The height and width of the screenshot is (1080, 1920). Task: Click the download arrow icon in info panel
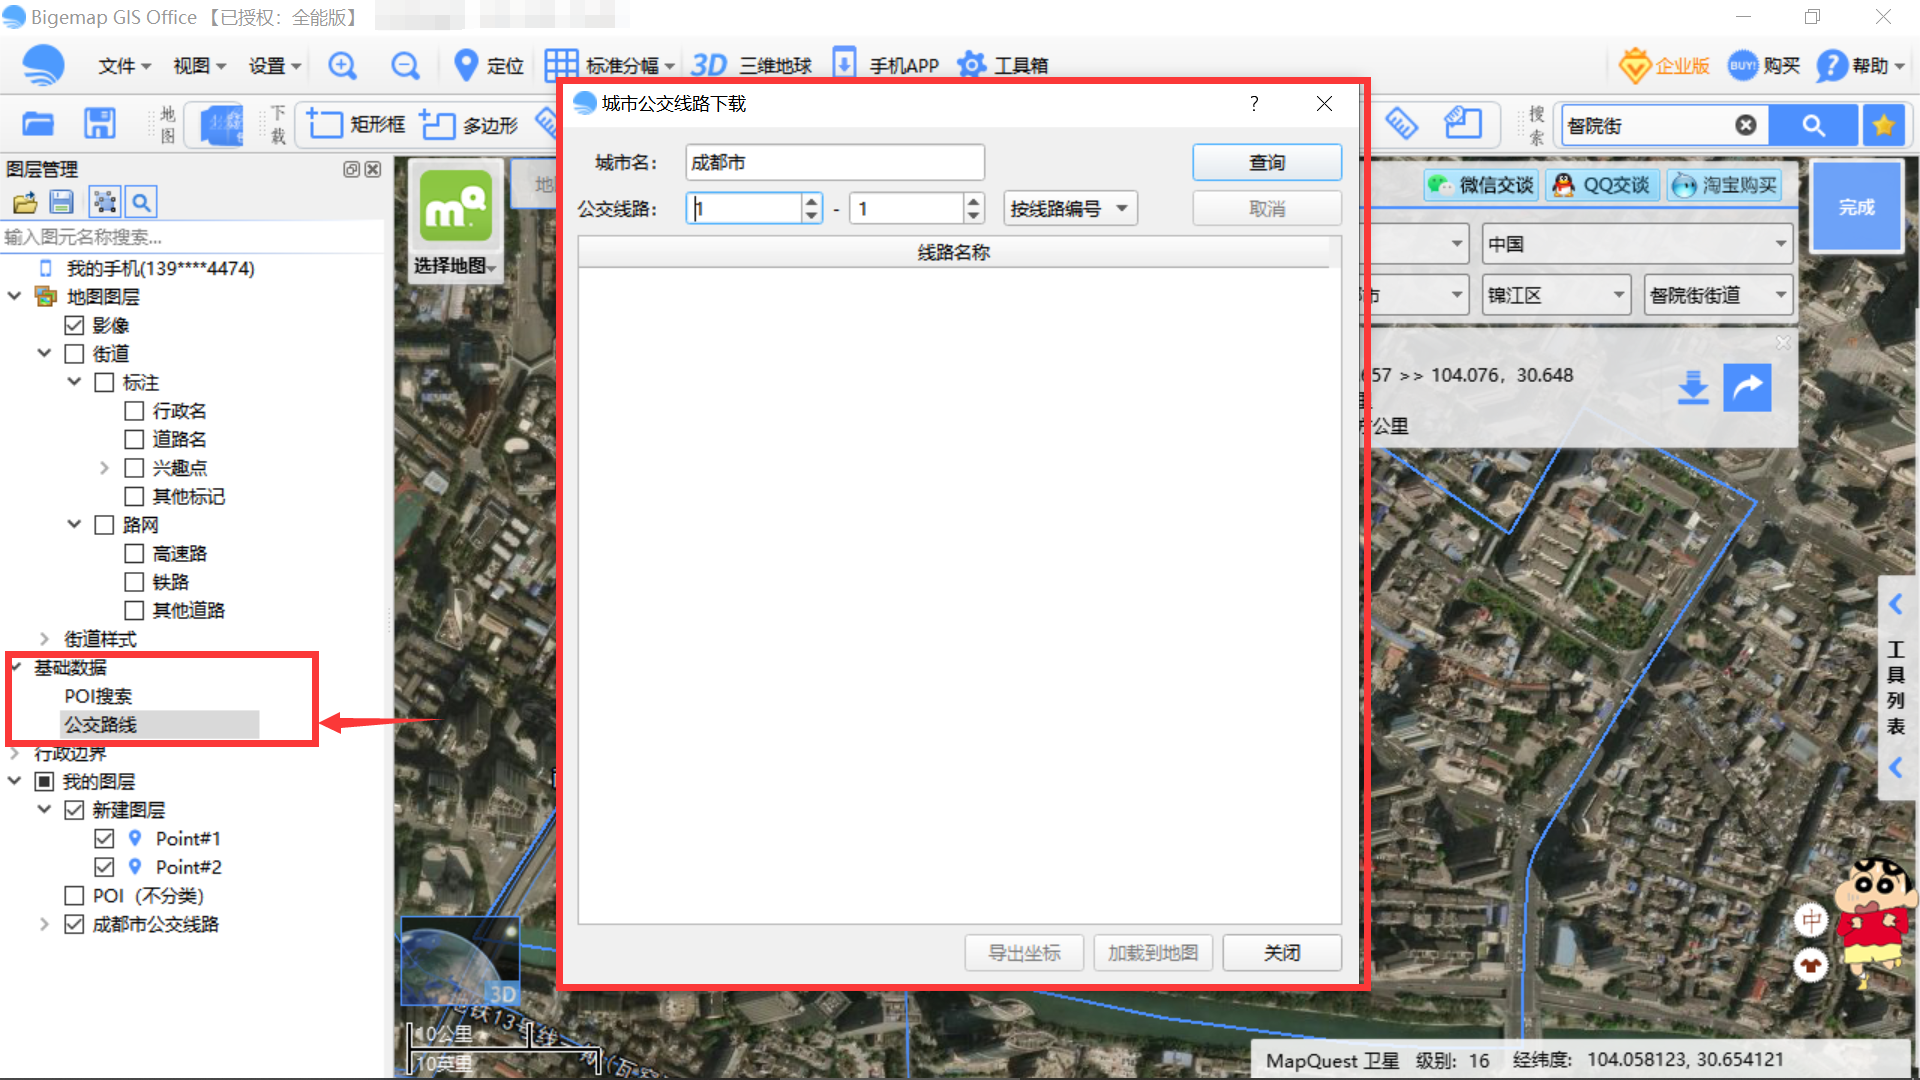click(x=1692, y=388)
